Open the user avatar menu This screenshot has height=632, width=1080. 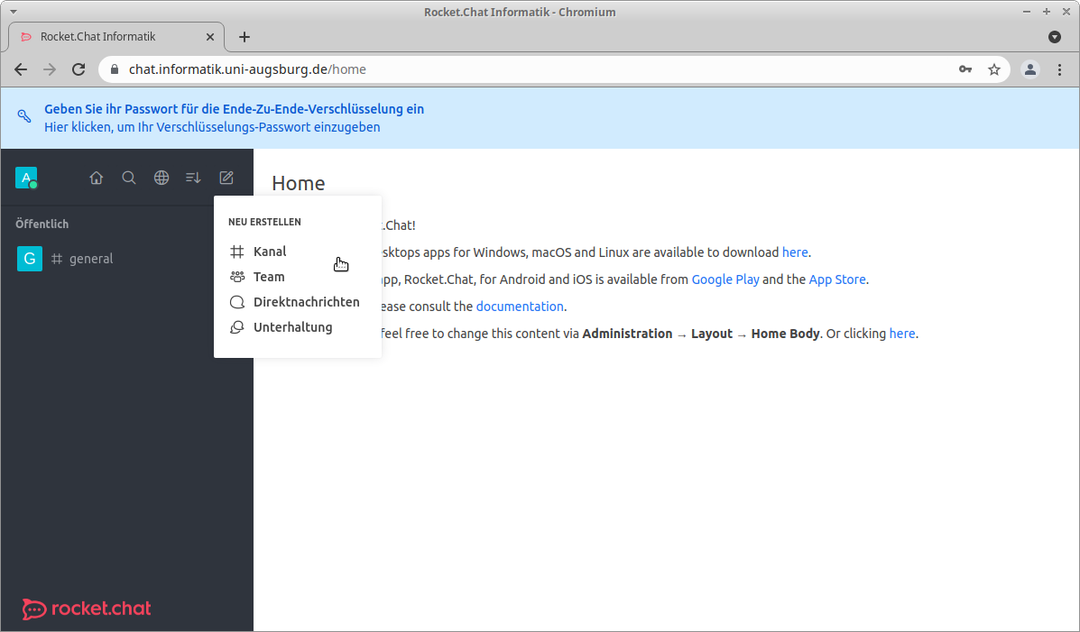pos(26,178)
